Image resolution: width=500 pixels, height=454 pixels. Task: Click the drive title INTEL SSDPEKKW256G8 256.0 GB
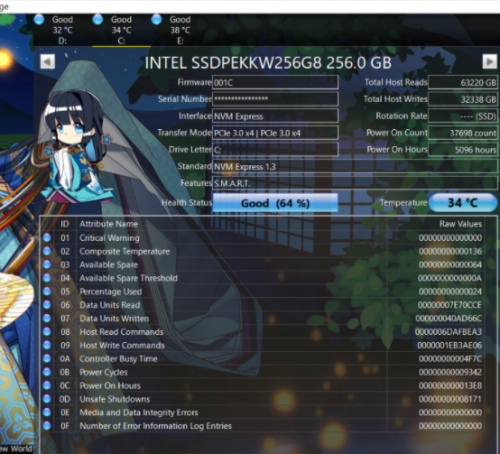pos(268,63)
